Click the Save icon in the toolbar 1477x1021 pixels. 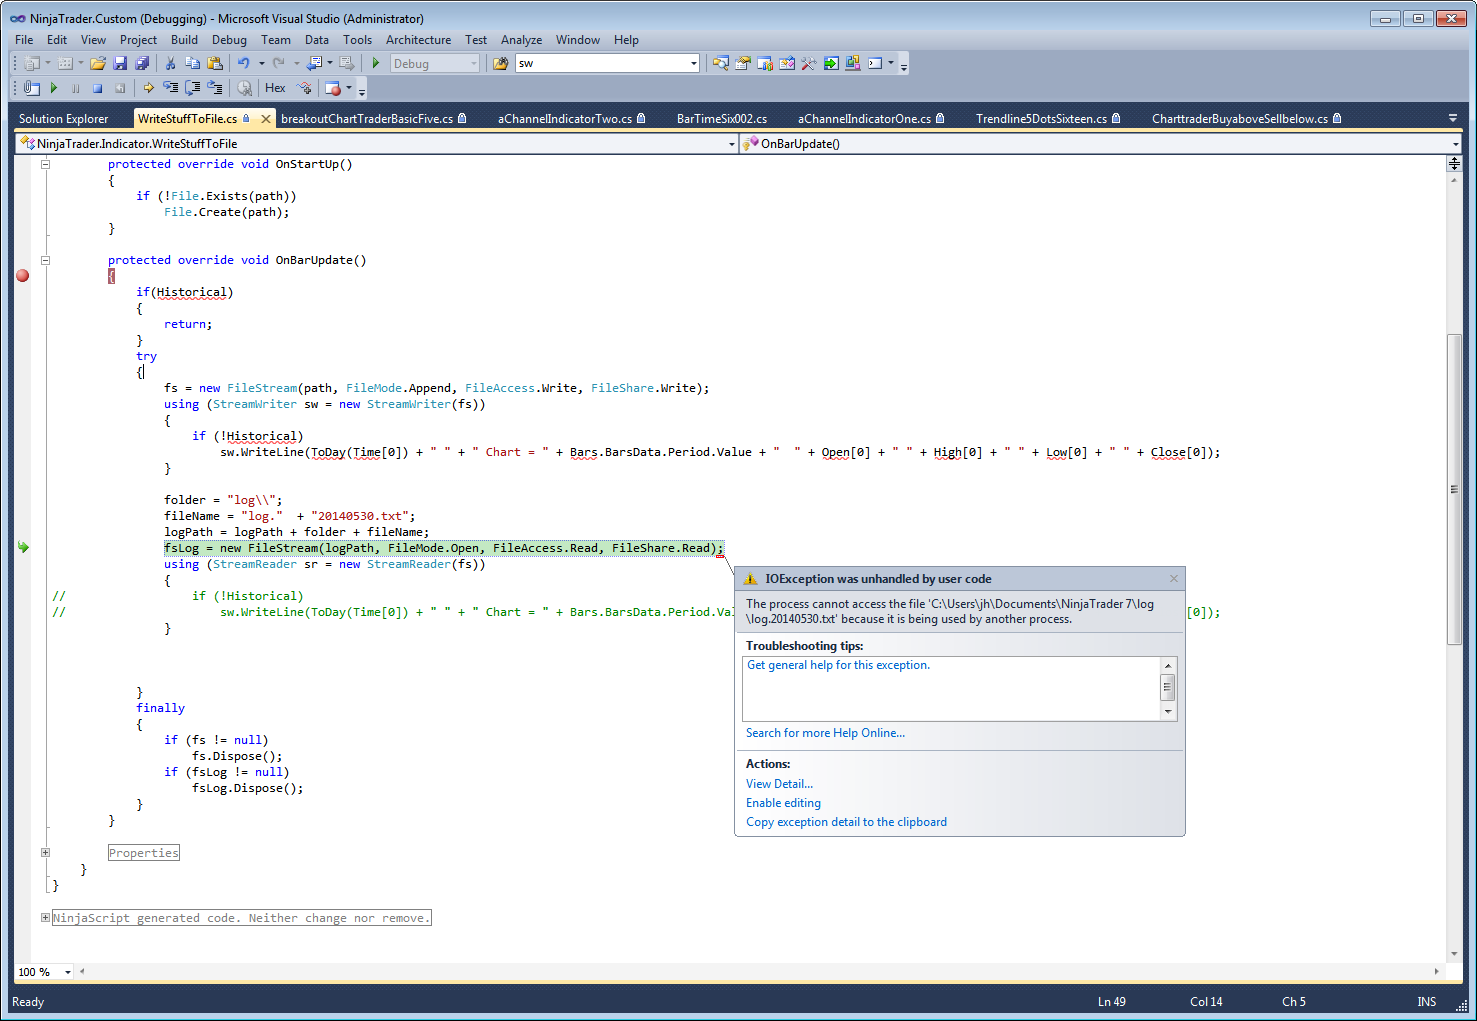pos(120,63)
